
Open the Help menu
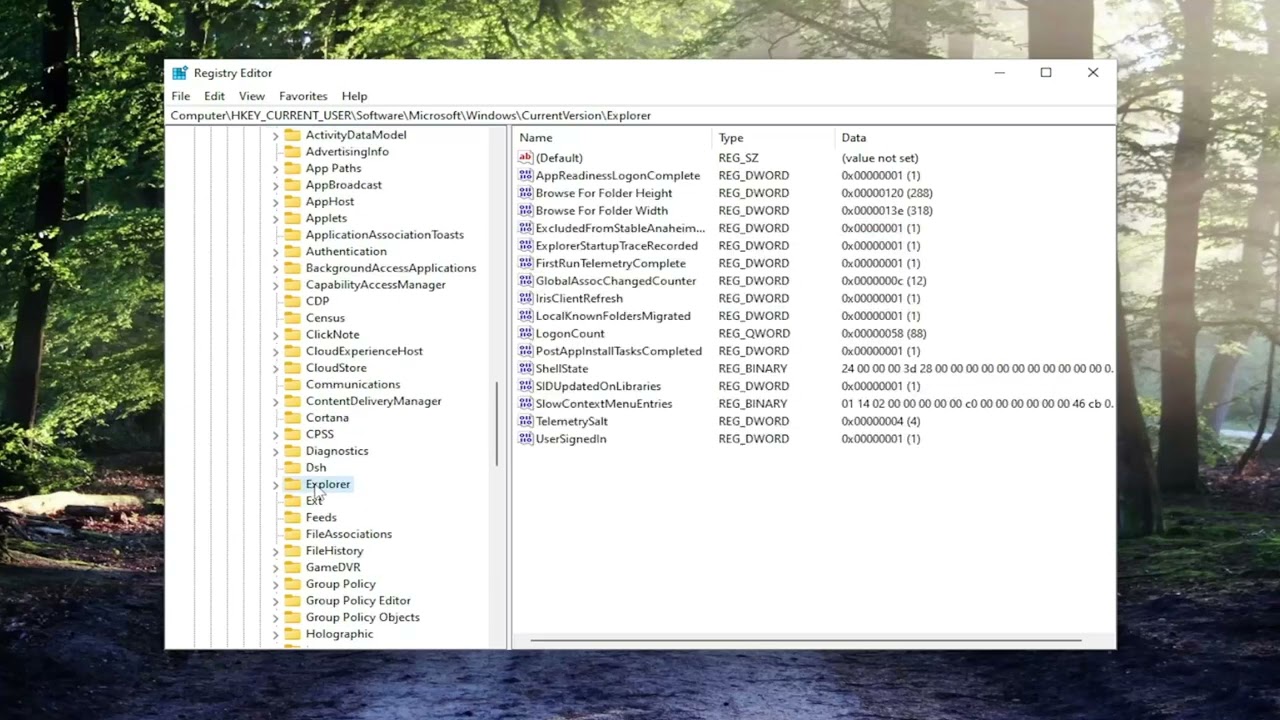[x=355, y=96]
